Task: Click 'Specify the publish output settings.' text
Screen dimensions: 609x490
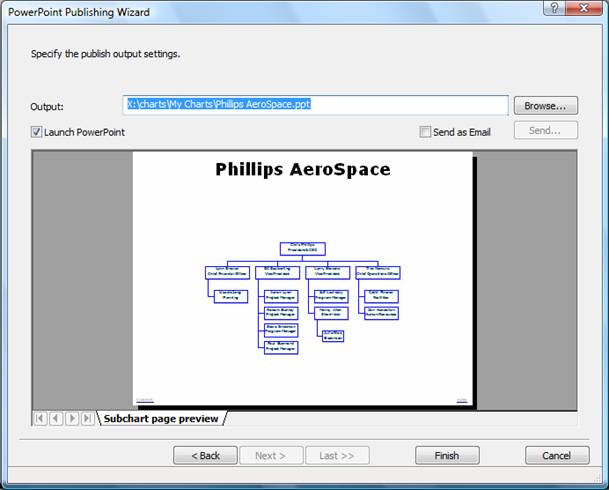Action: point(106,54)
